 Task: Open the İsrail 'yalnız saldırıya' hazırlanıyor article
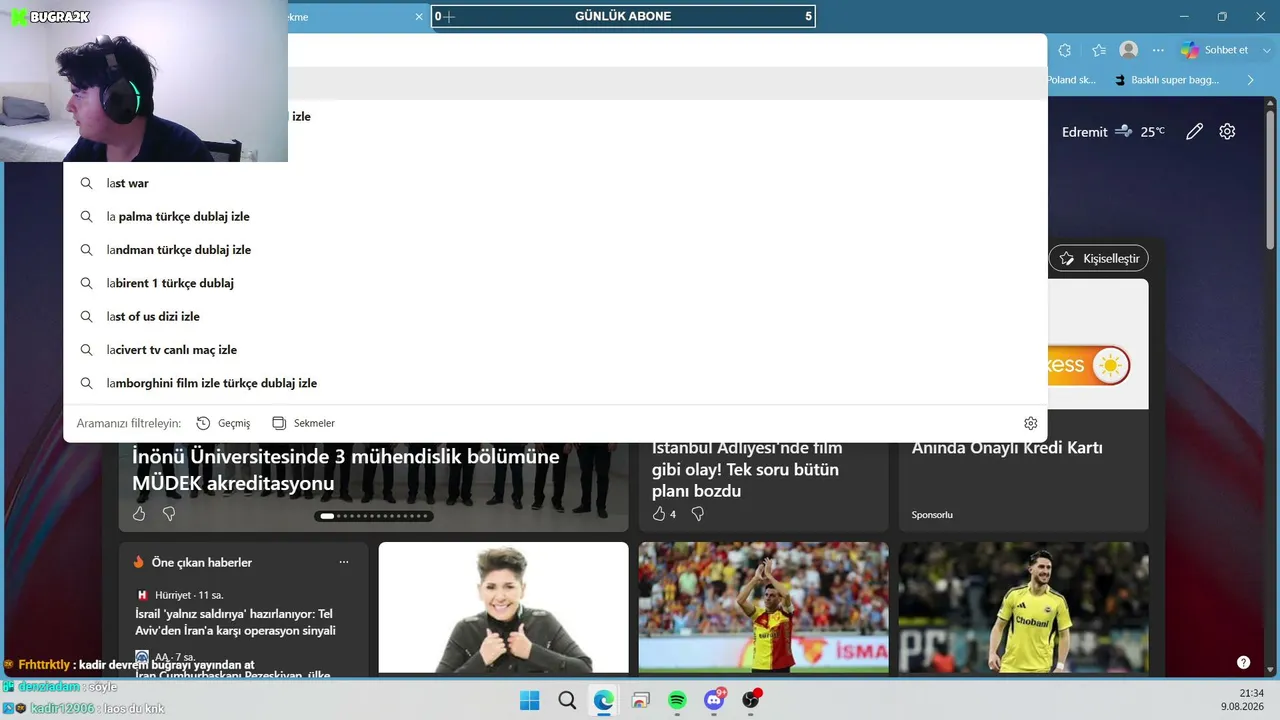coord(236,622)
